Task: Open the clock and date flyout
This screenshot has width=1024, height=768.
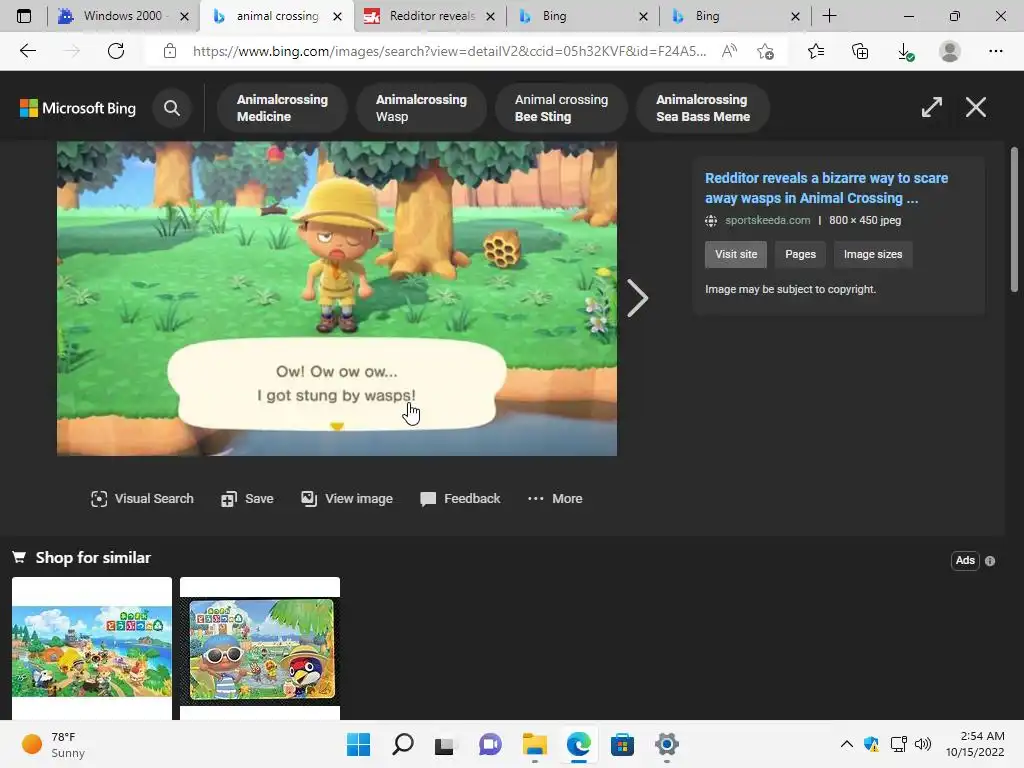Action: click(x=975, y=744)
